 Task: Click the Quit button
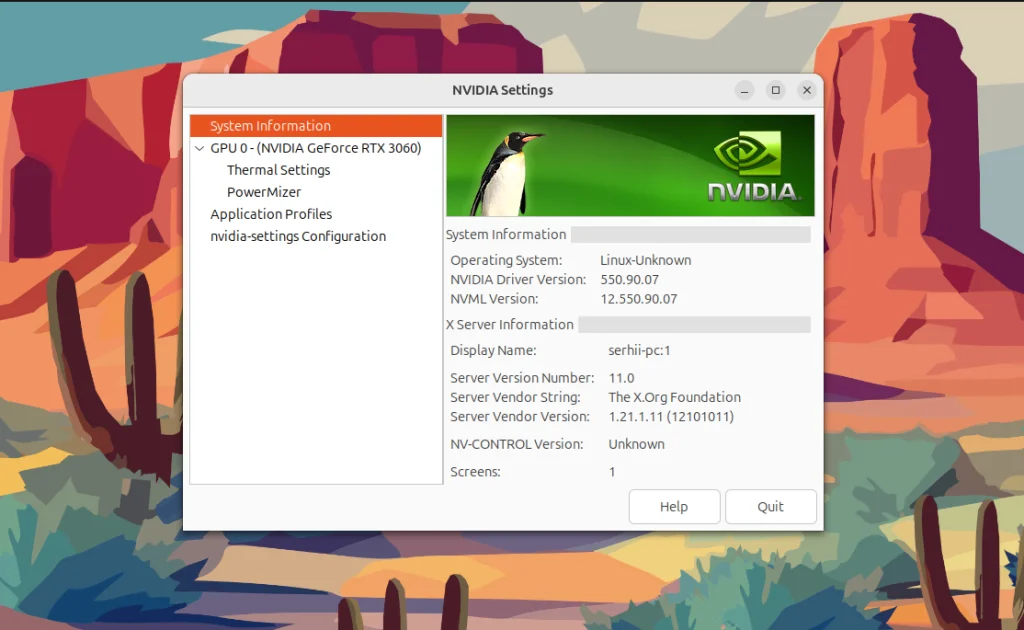(x=771, y=507)
